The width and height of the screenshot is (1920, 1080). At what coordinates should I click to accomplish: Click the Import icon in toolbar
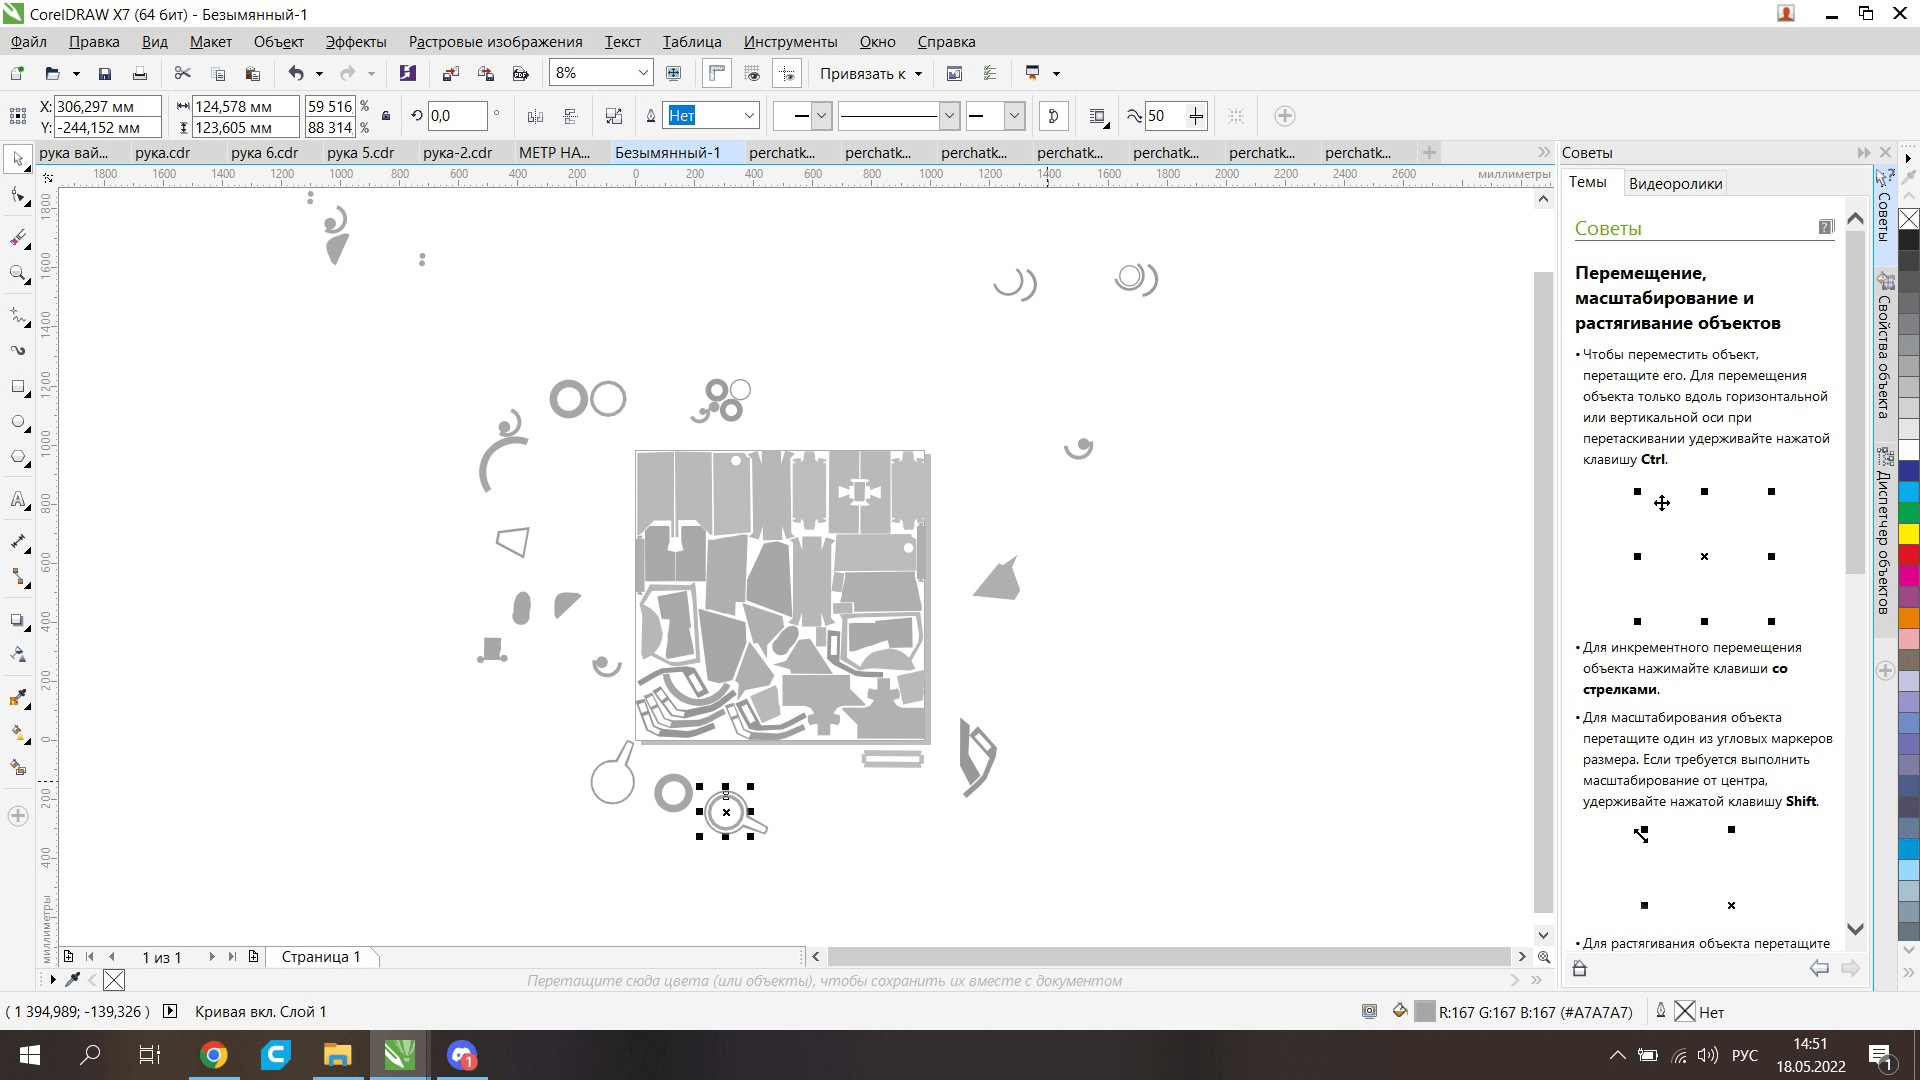[451, 73]
